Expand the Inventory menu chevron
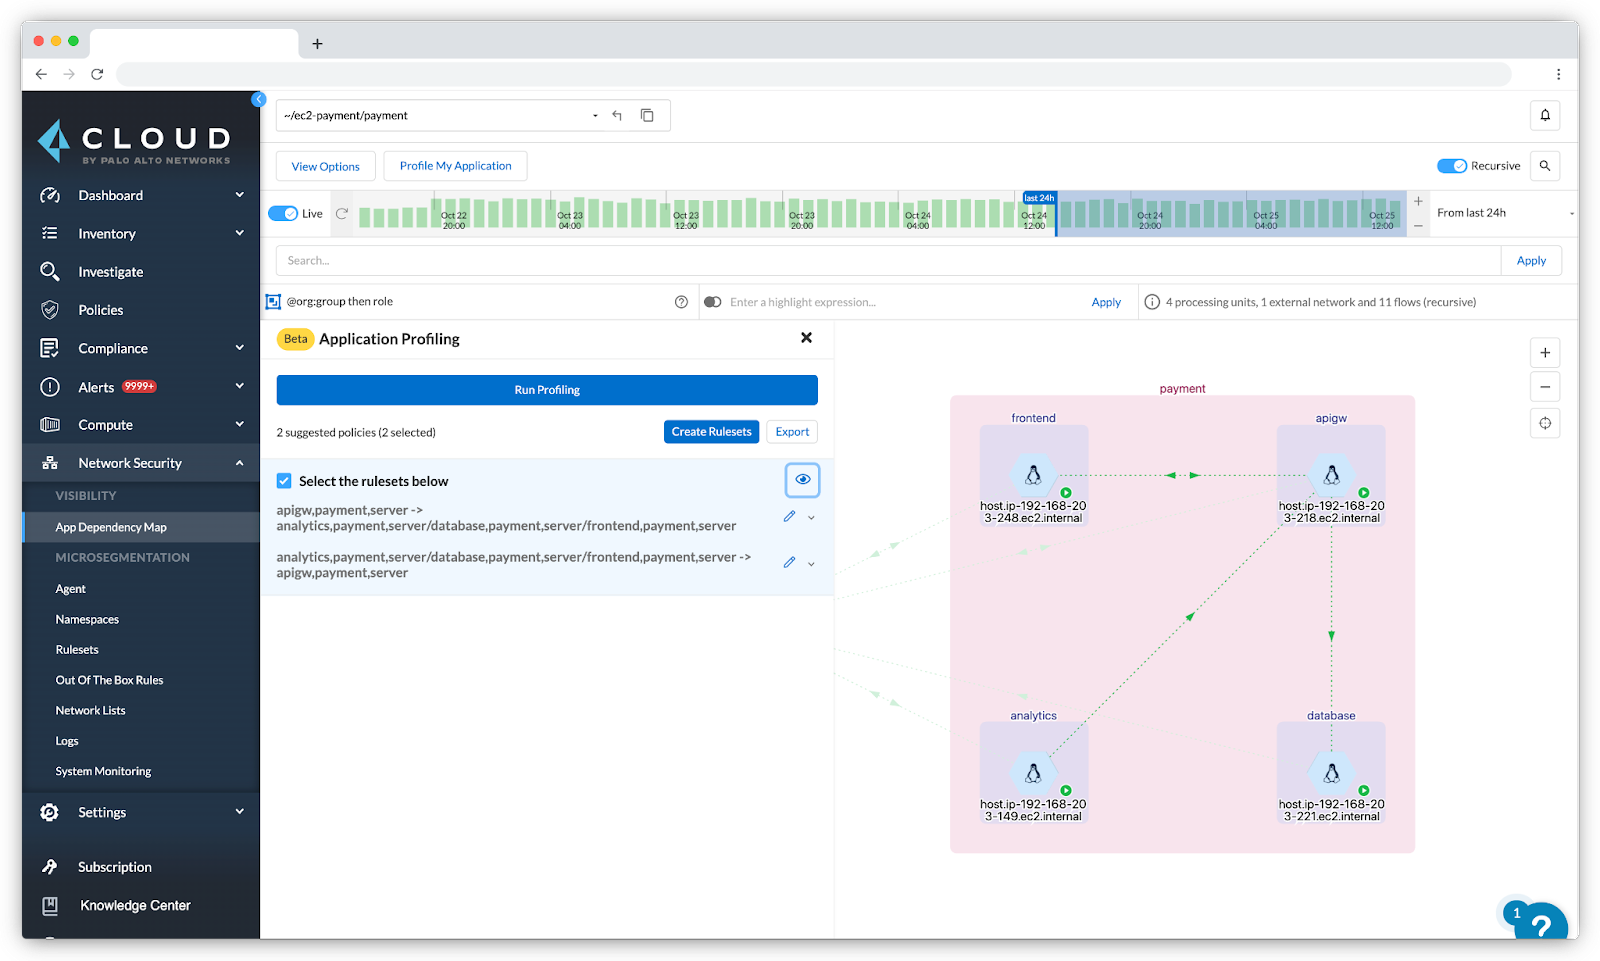The image size is (1600, 961). click(x=239, y=233)
